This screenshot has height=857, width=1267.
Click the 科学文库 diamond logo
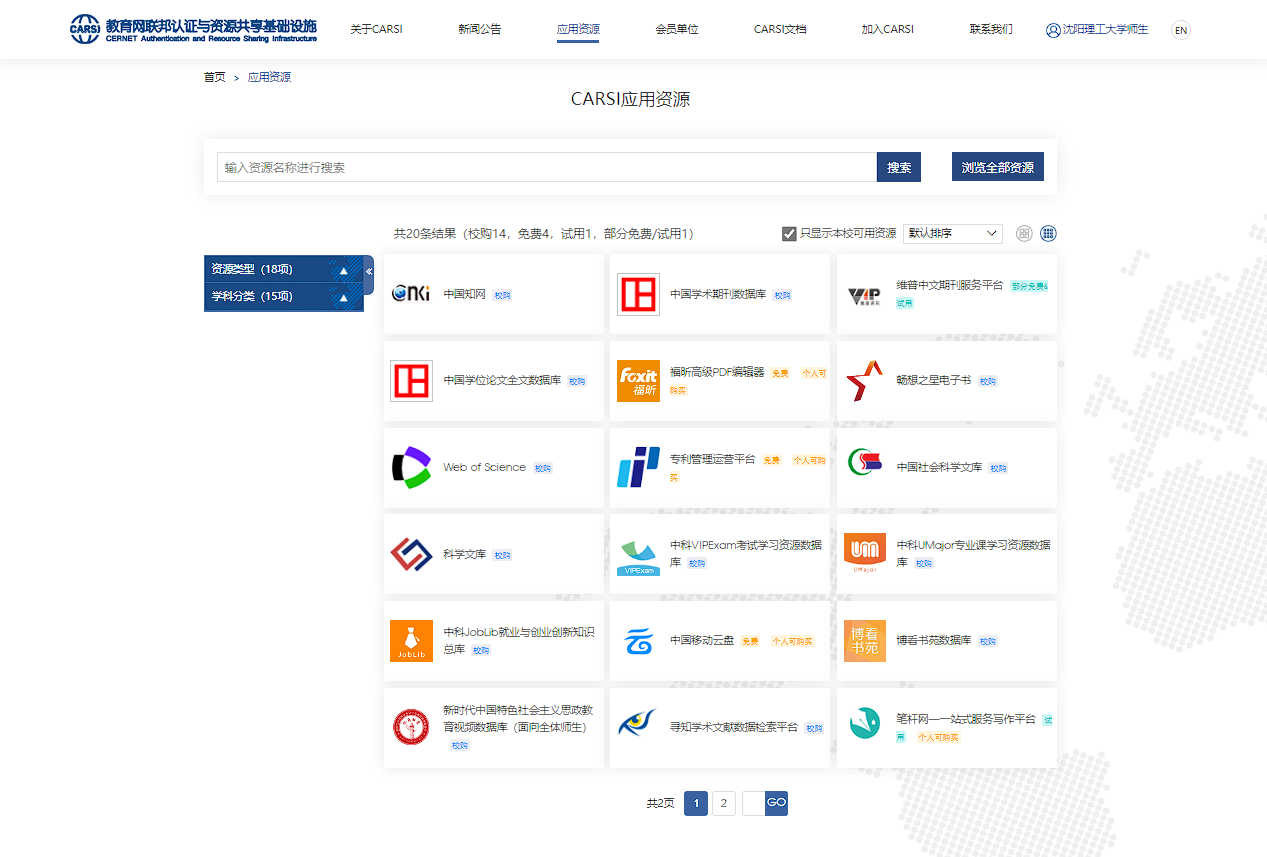point(411,554)
